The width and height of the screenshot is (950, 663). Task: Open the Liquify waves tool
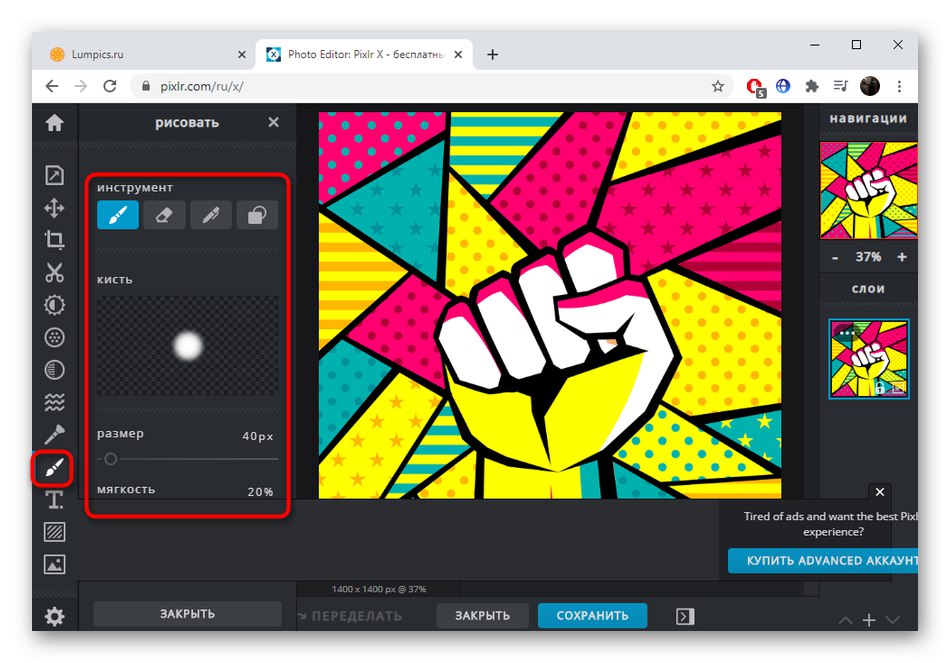coord(54,402)
